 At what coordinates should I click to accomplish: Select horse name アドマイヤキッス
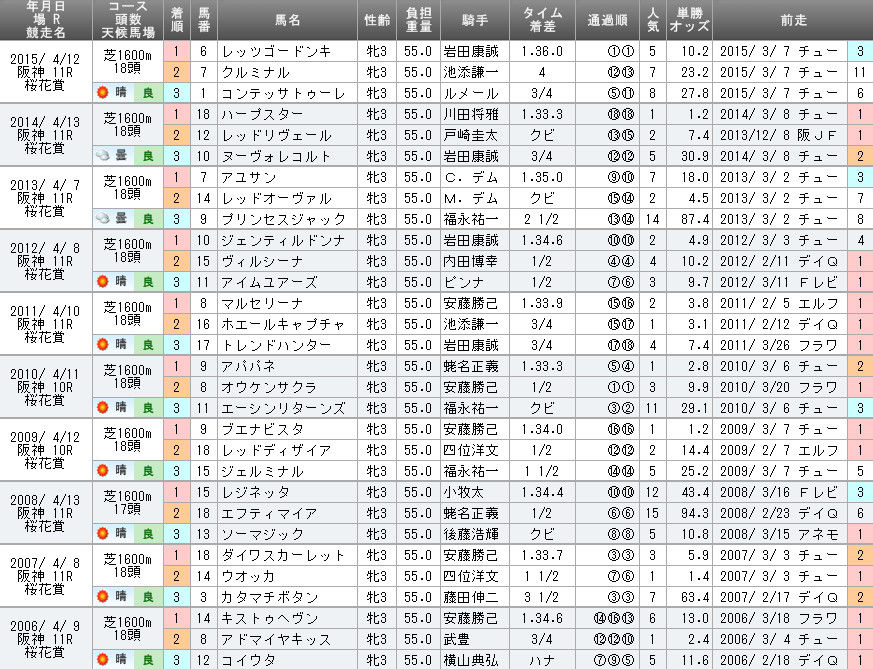pos(276,640)
